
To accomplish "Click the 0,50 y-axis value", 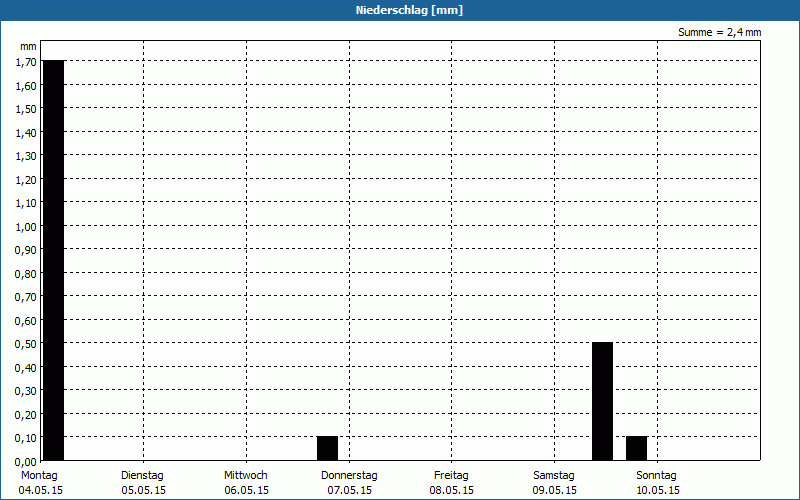I will point(26,344).
